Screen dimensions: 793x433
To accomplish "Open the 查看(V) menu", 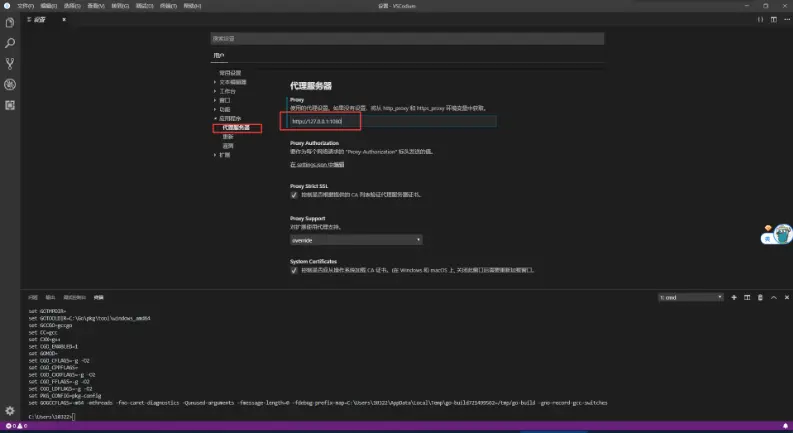I will [96, 6].
